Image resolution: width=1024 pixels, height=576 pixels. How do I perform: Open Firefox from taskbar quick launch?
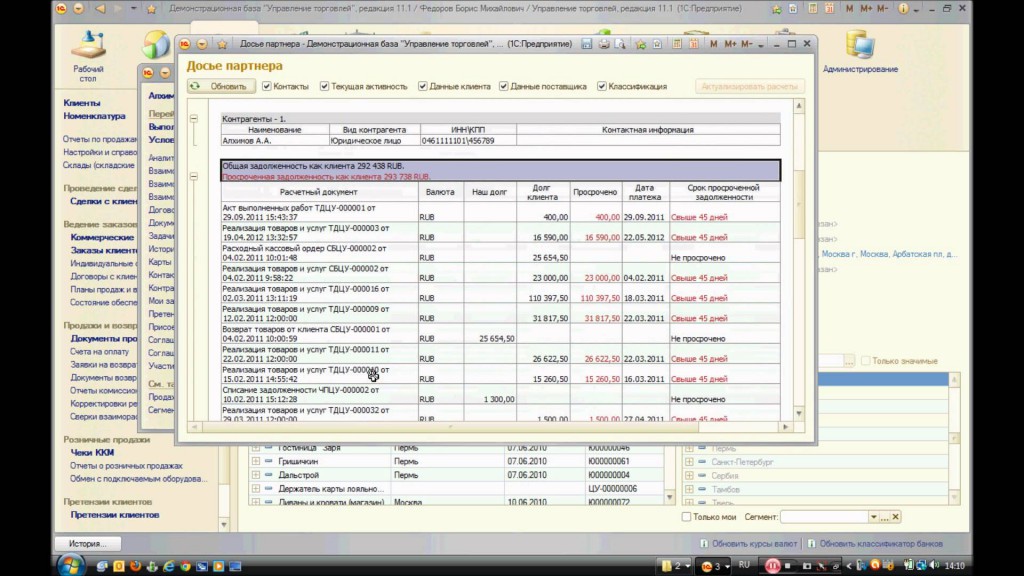[135, 566]
